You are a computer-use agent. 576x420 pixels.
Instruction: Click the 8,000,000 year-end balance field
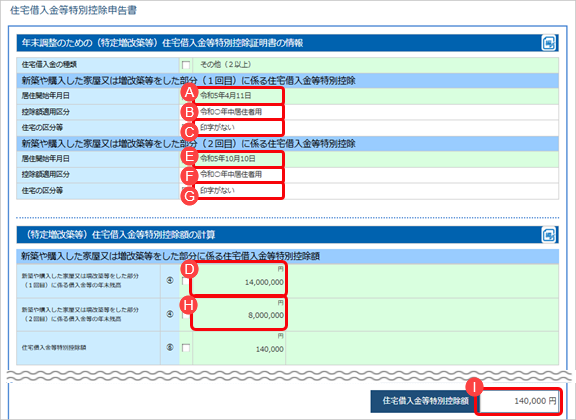pos(239,313)
